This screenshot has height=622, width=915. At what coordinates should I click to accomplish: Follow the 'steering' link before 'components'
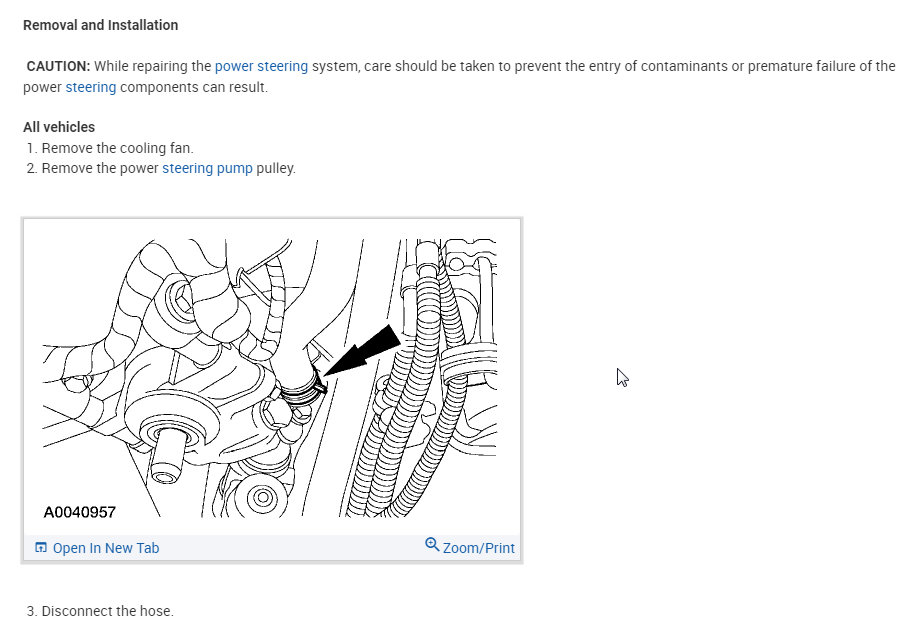[91, 87]
